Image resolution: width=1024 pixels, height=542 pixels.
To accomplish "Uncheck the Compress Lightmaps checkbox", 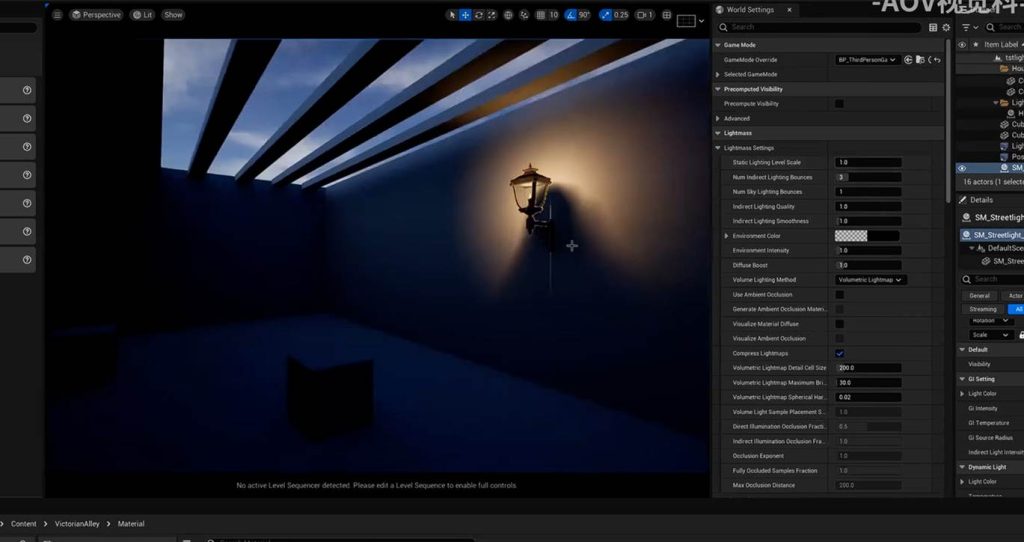I will 839,353.
